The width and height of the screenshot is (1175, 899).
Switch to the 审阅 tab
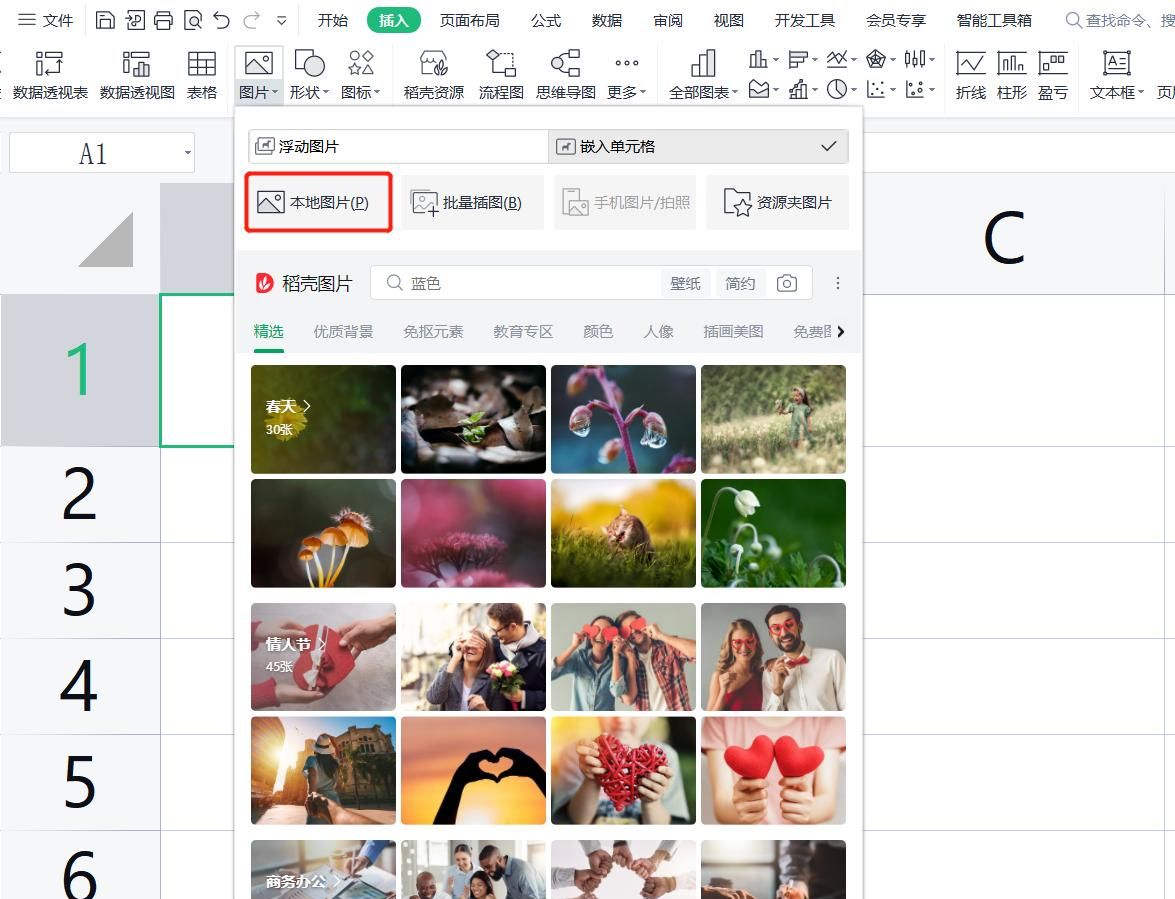click(668, 20)
